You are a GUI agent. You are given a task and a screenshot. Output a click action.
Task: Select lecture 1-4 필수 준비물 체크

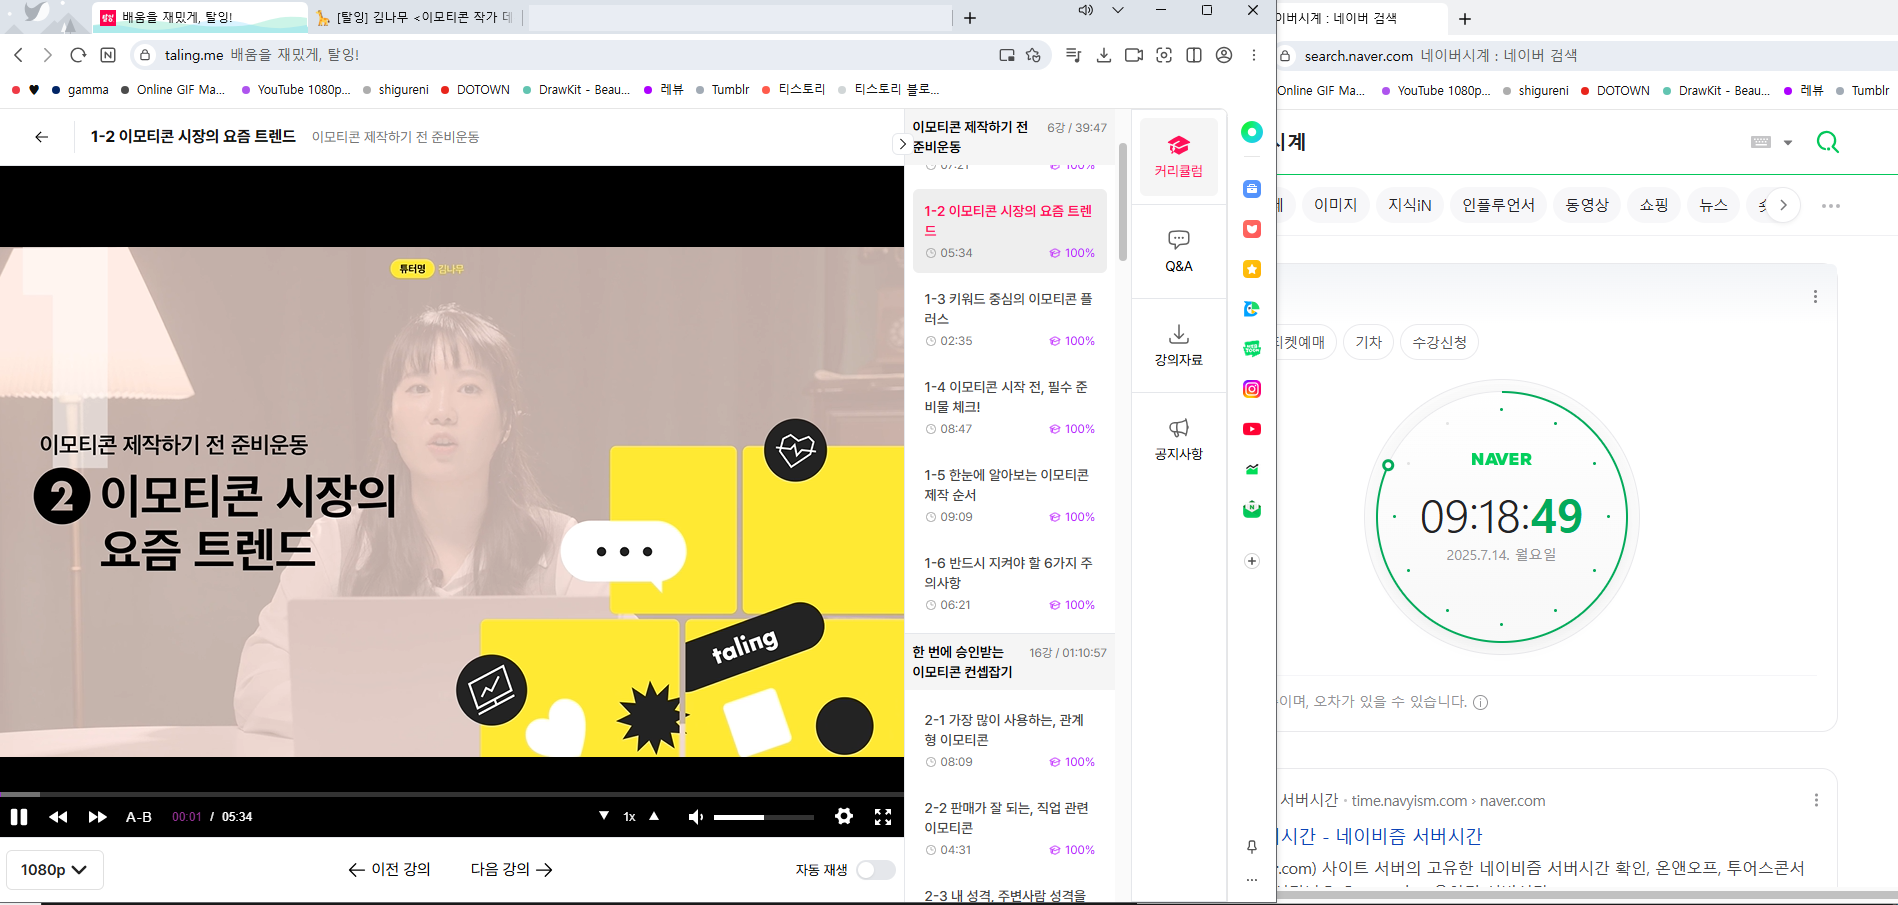1010,407
